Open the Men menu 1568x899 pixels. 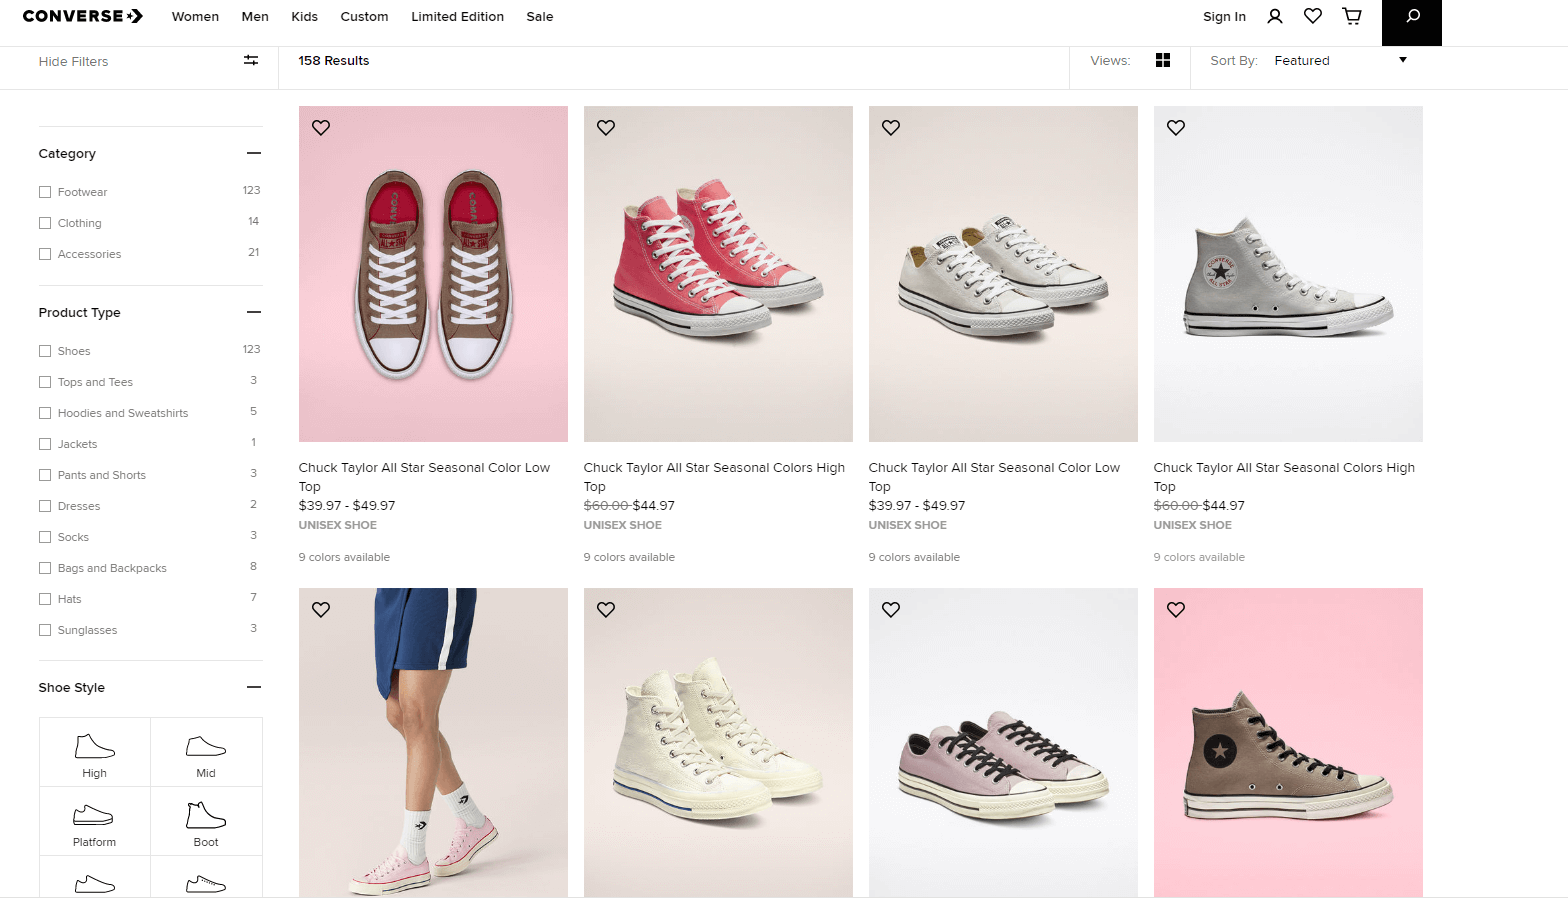click(x=255, y=17)
